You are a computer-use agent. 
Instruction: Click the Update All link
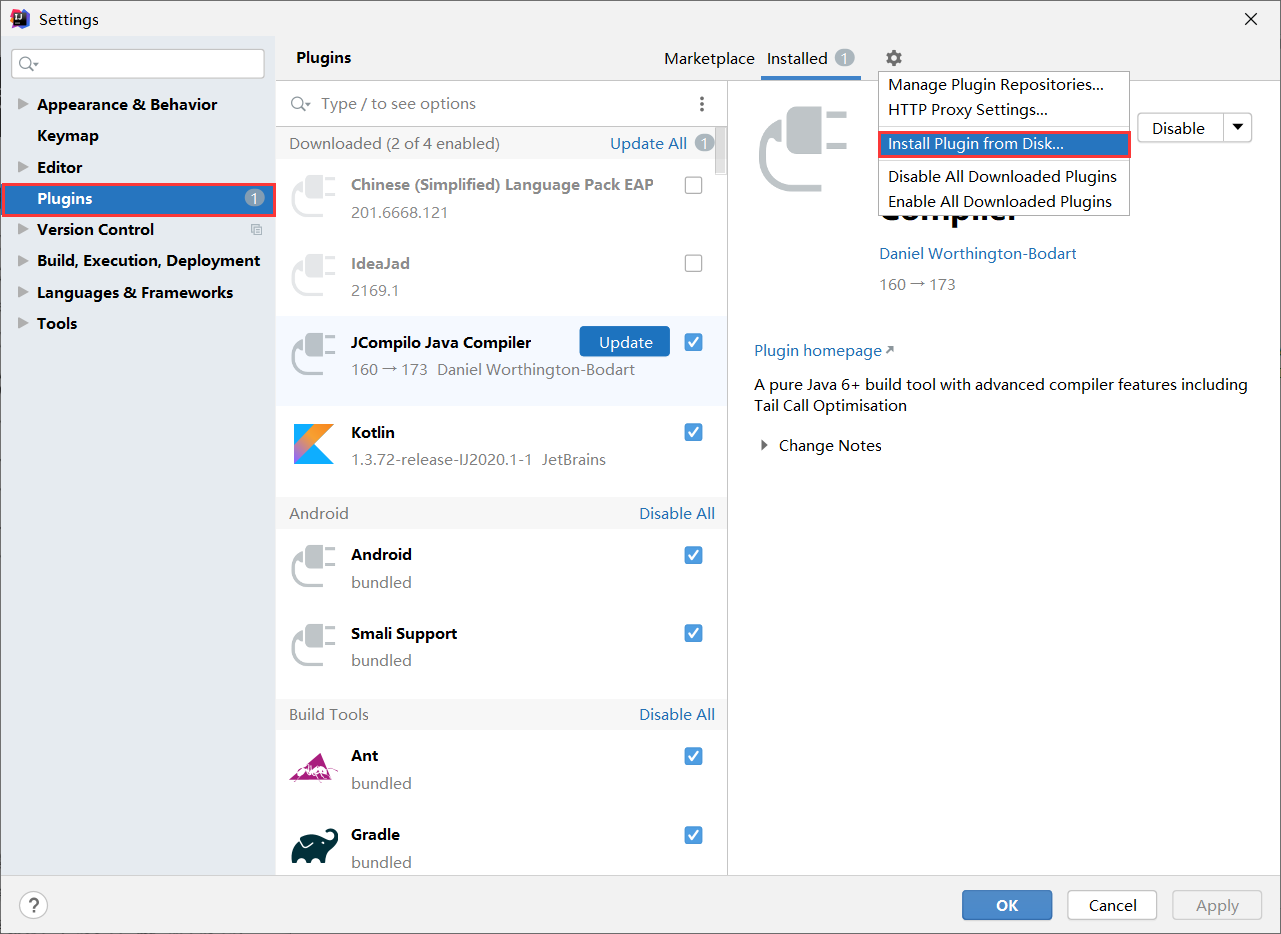648,144
